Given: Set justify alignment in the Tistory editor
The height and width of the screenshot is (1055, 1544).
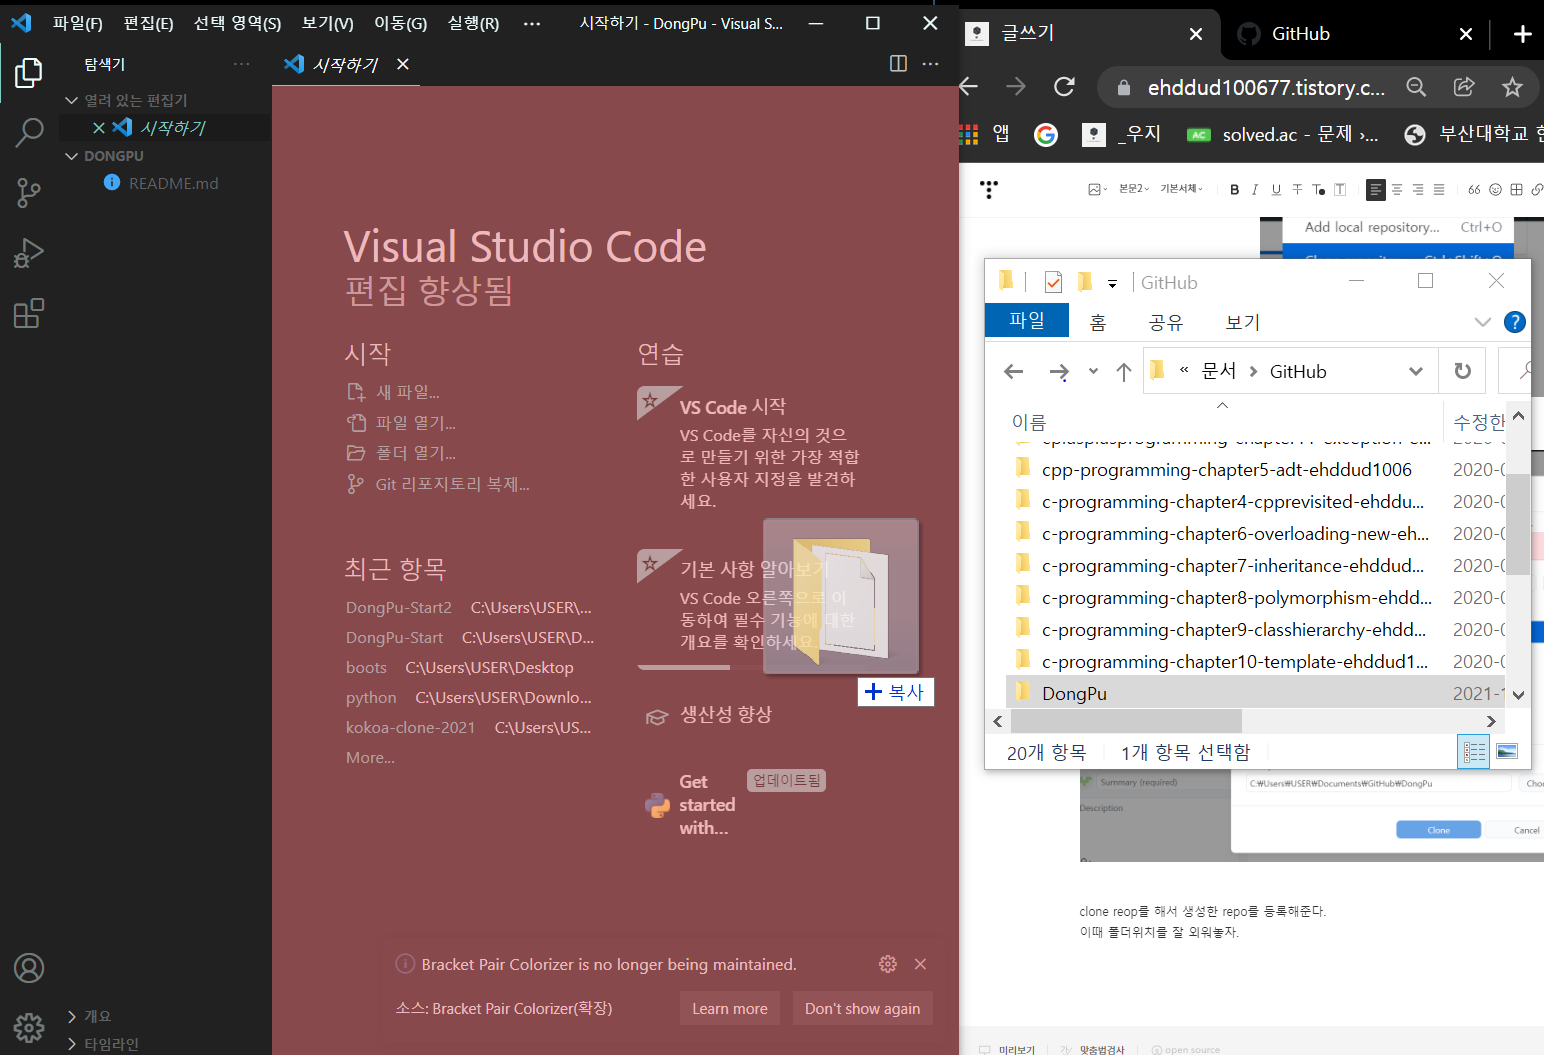Looking at the screenshot, I should (x=1439, y=189).
